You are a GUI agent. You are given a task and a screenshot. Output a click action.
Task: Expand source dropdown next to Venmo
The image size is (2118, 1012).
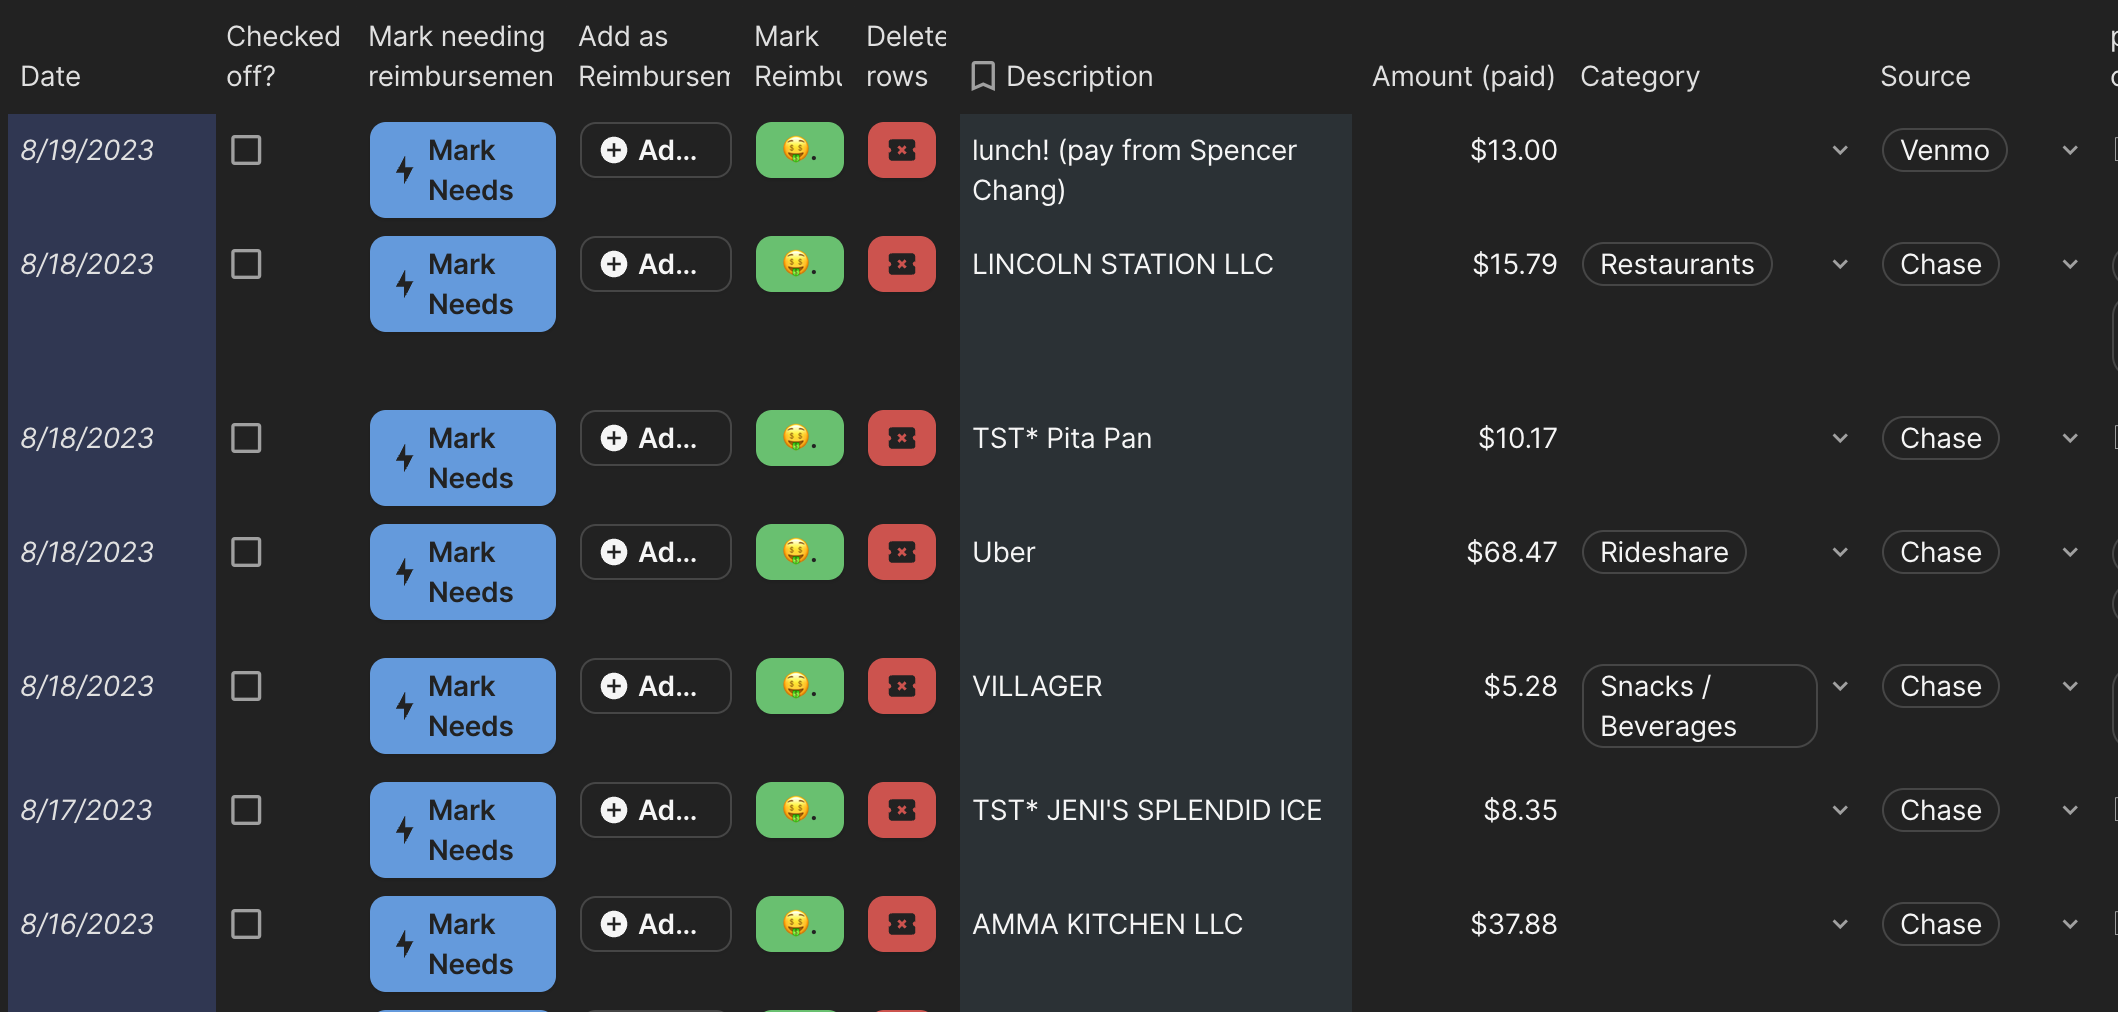pyautogui.click(x=2069, y=150)
